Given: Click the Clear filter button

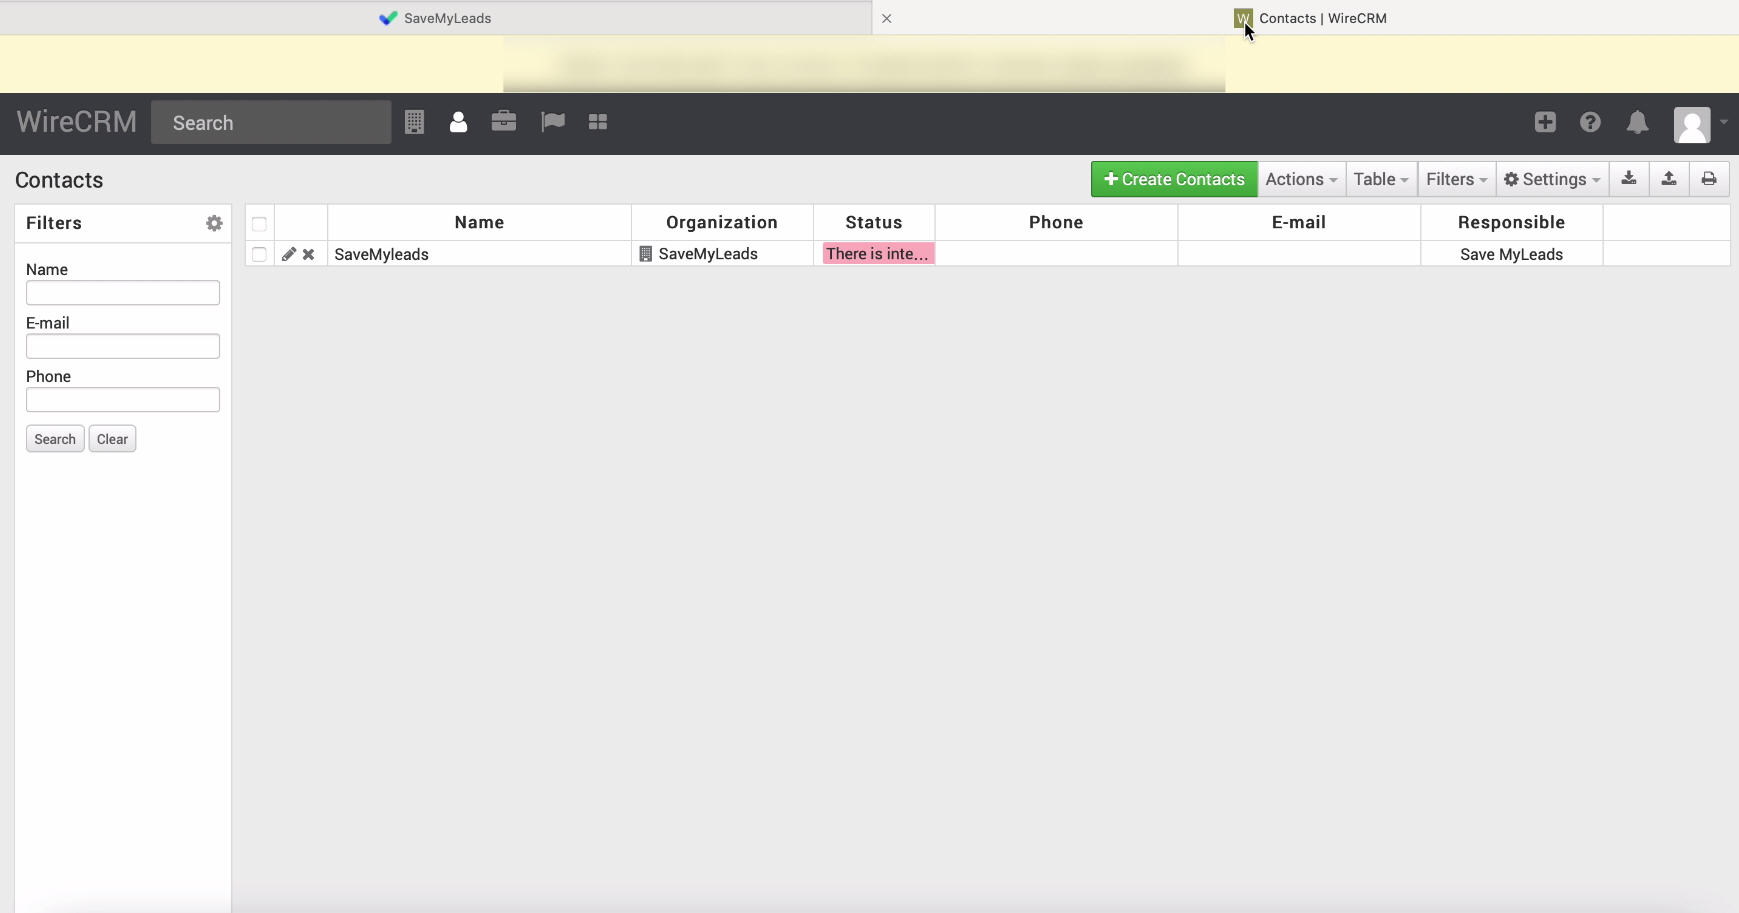Looking at the screenshot, I should click(x=112, y=439).
